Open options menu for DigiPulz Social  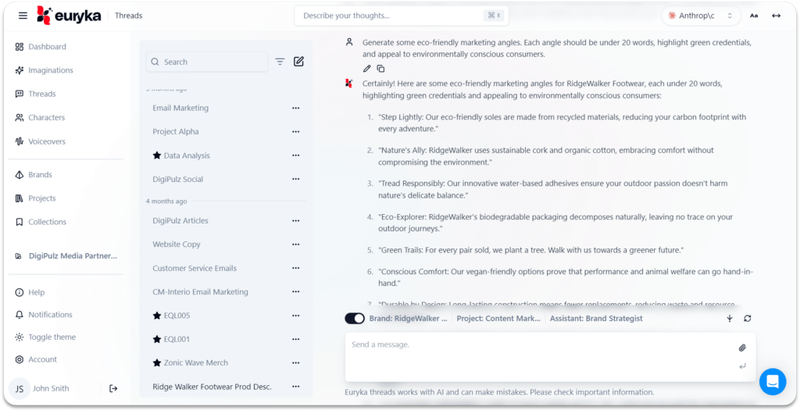295,179
